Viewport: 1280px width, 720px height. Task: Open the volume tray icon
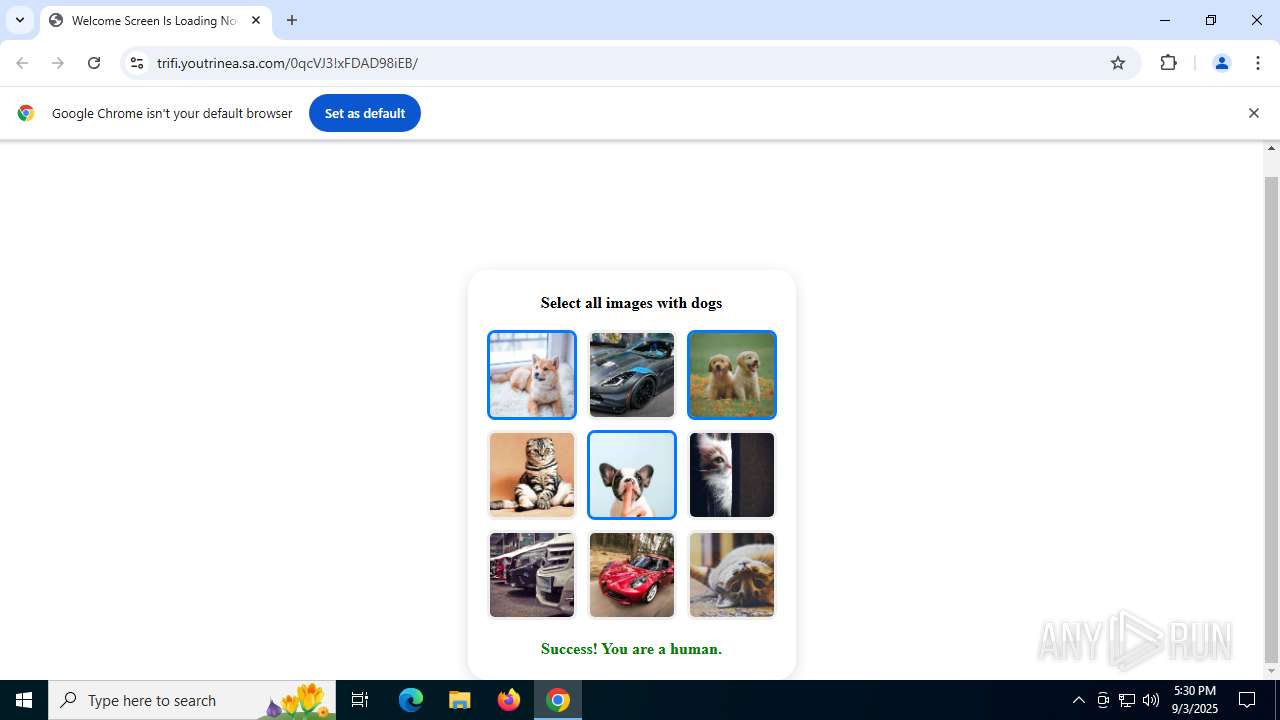point(1151,700)
